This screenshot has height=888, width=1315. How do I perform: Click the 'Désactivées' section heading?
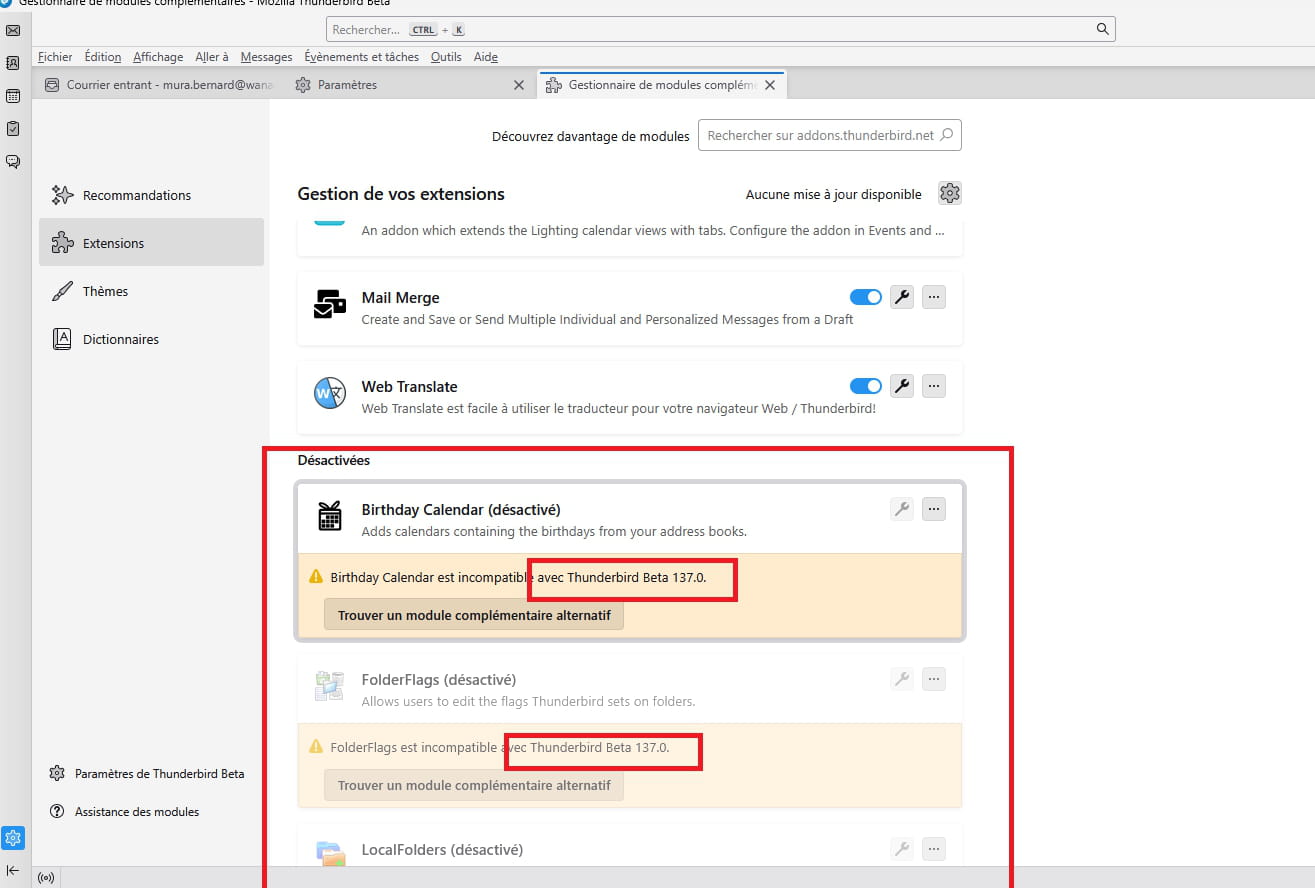click(334, 460)
